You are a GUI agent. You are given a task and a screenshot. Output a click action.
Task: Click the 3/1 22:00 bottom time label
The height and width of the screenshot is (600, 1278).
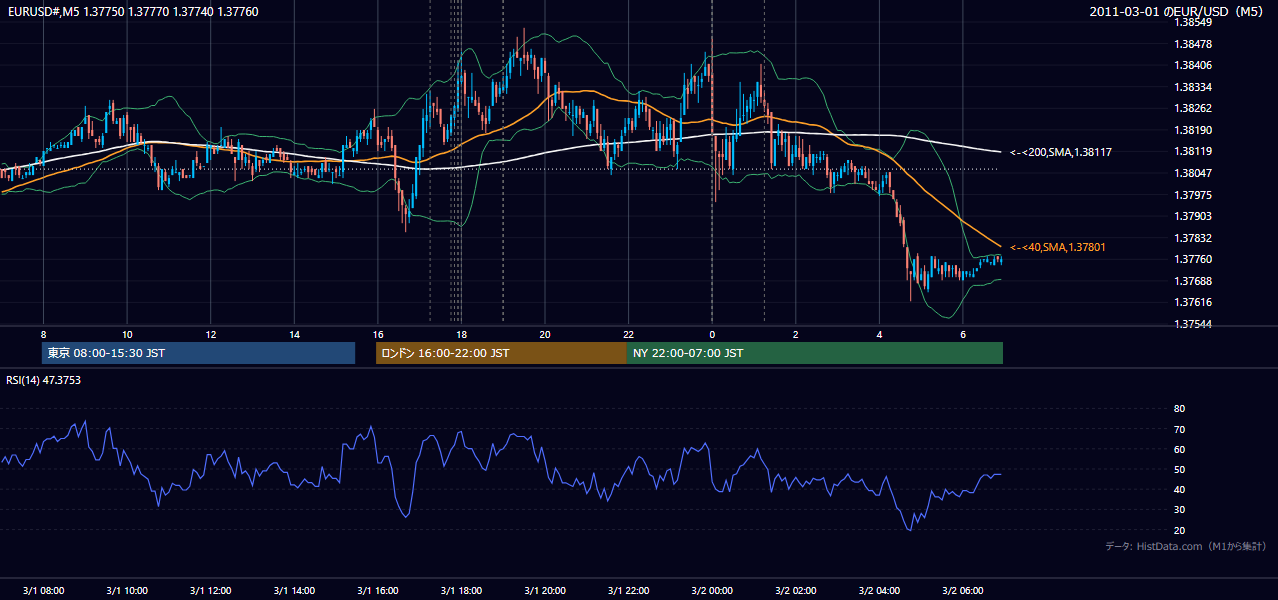628,590
